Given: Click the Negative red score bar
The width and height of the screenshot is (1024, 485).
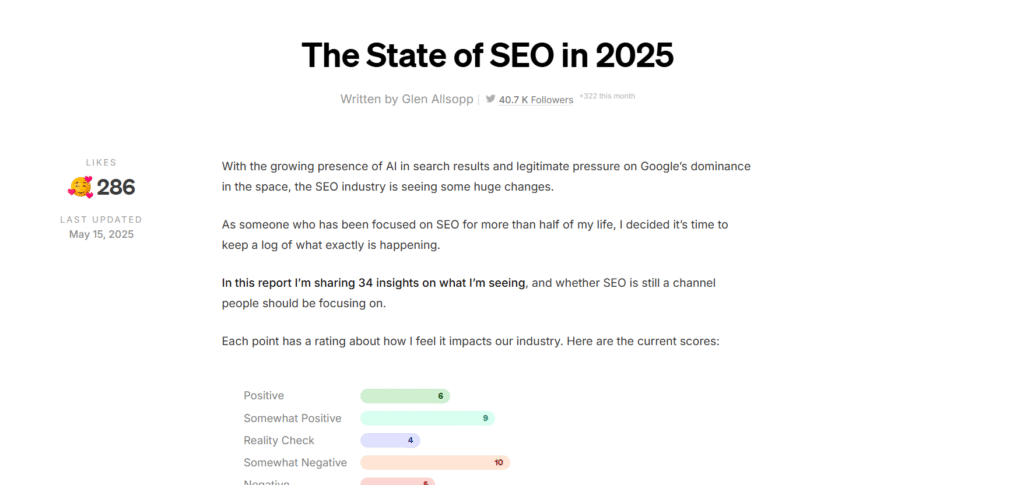Looking at the screenshot, I should point(398,482).
